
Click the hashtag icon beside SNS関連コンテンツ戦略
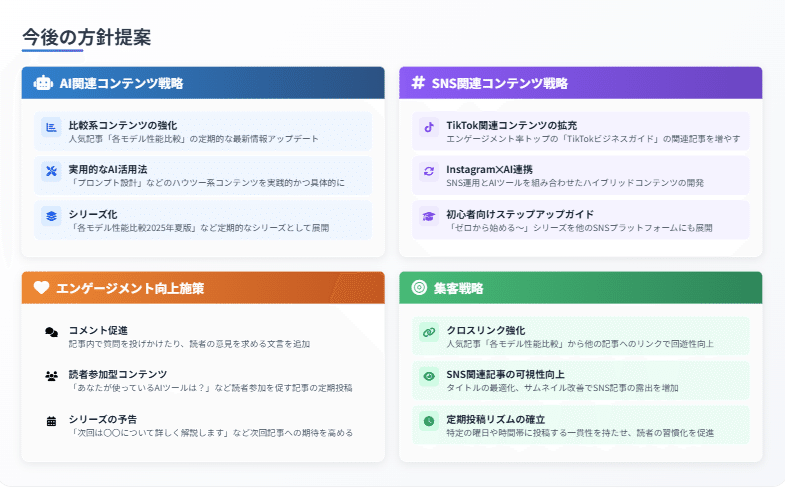click(x=418, y=83)
